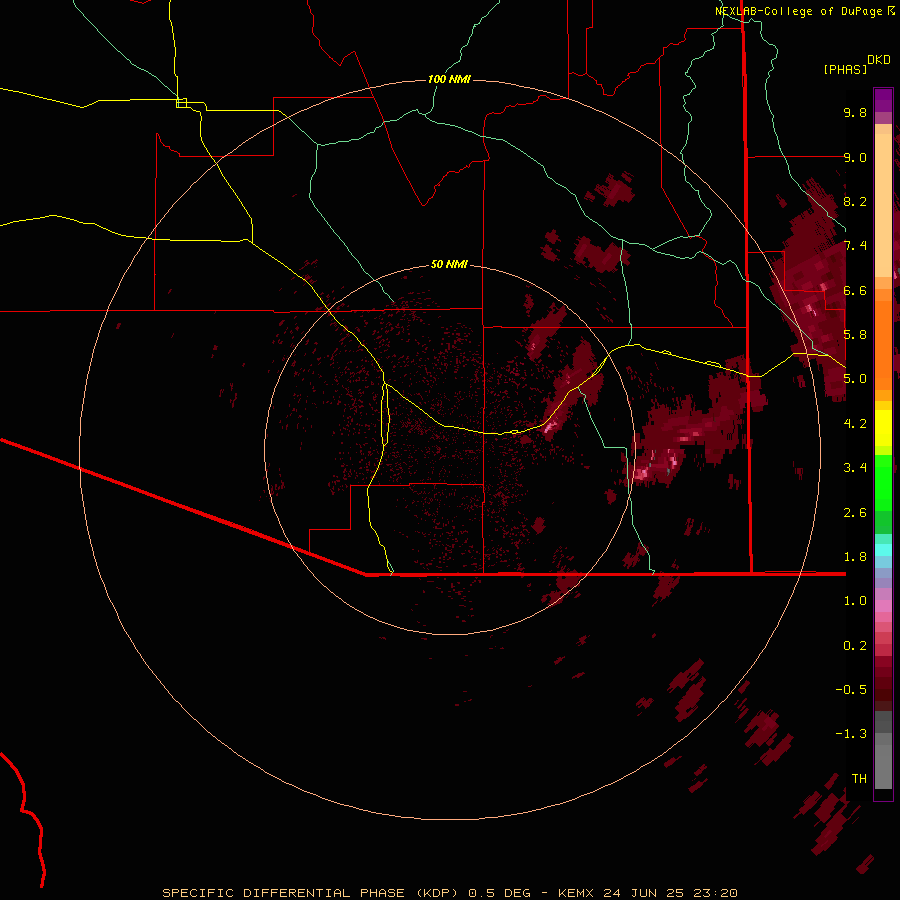Pick the pink band near 1.0

click(x=883, y=606)
